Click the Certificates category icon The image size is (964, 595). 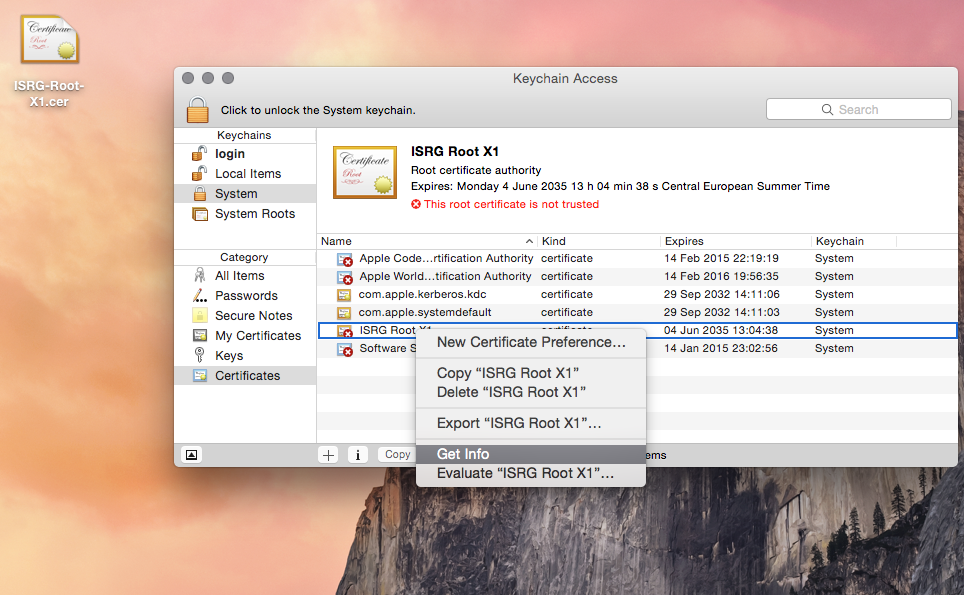click(200, 376)
